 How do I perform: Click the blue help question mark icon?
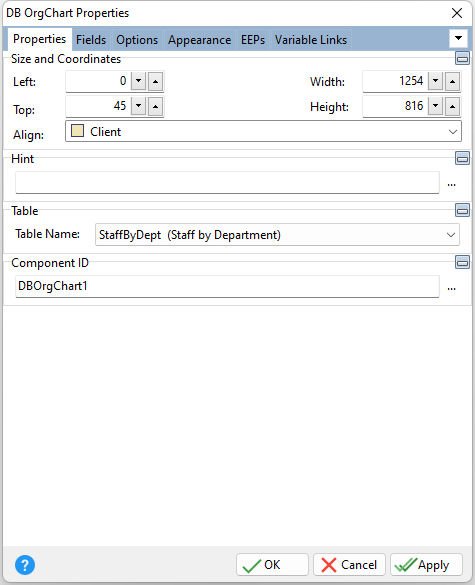(x=25, y=565)
